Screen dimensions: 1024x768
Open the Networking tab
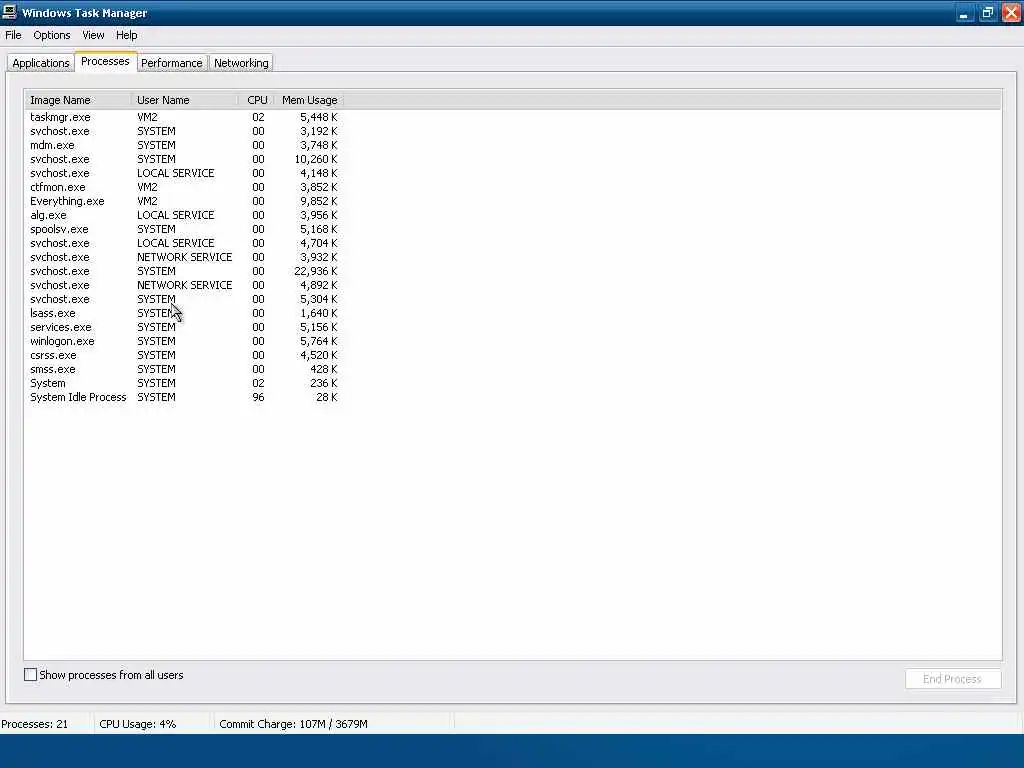coord(241,63)
